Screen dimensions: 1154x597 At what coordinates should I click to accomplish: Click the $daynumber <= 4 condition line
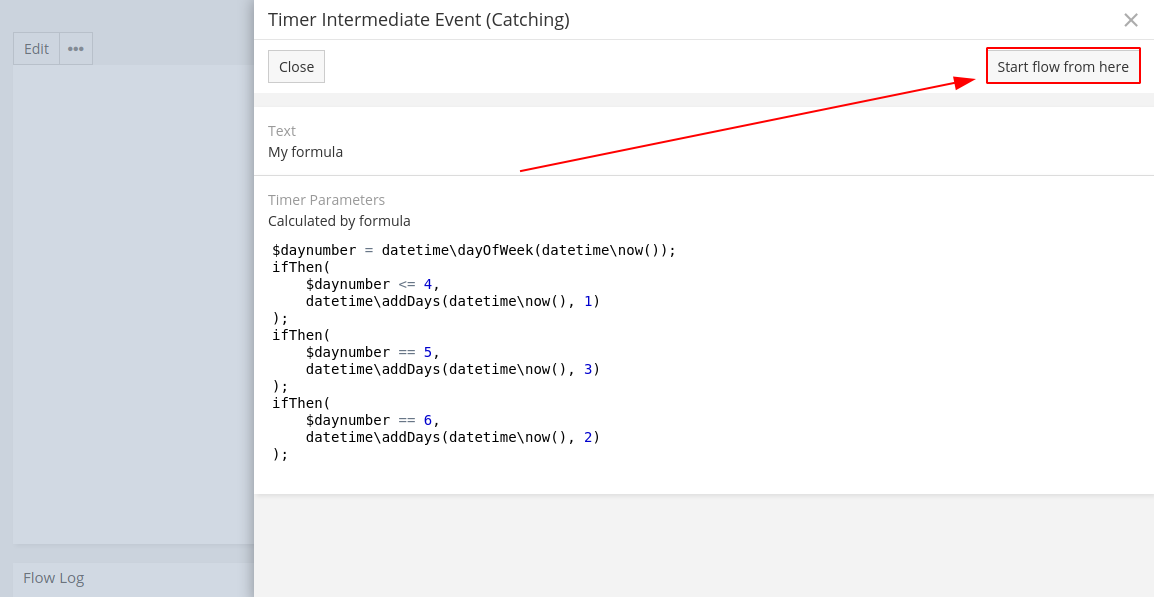click(372, 284)
